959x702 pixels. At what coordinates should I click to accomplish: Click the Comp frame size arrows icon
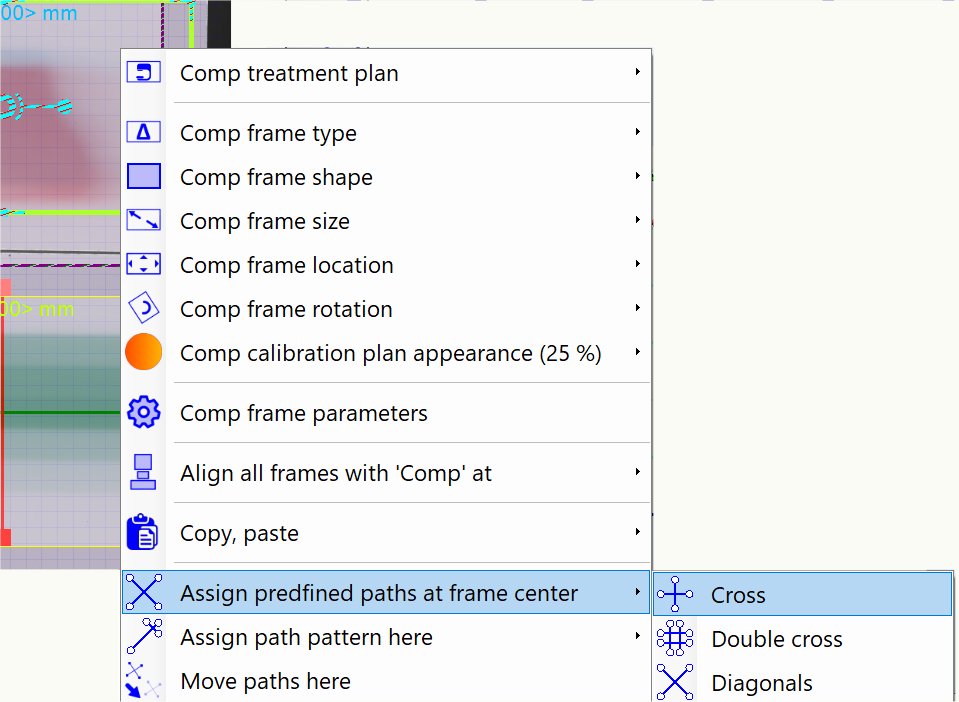[144, 221]
